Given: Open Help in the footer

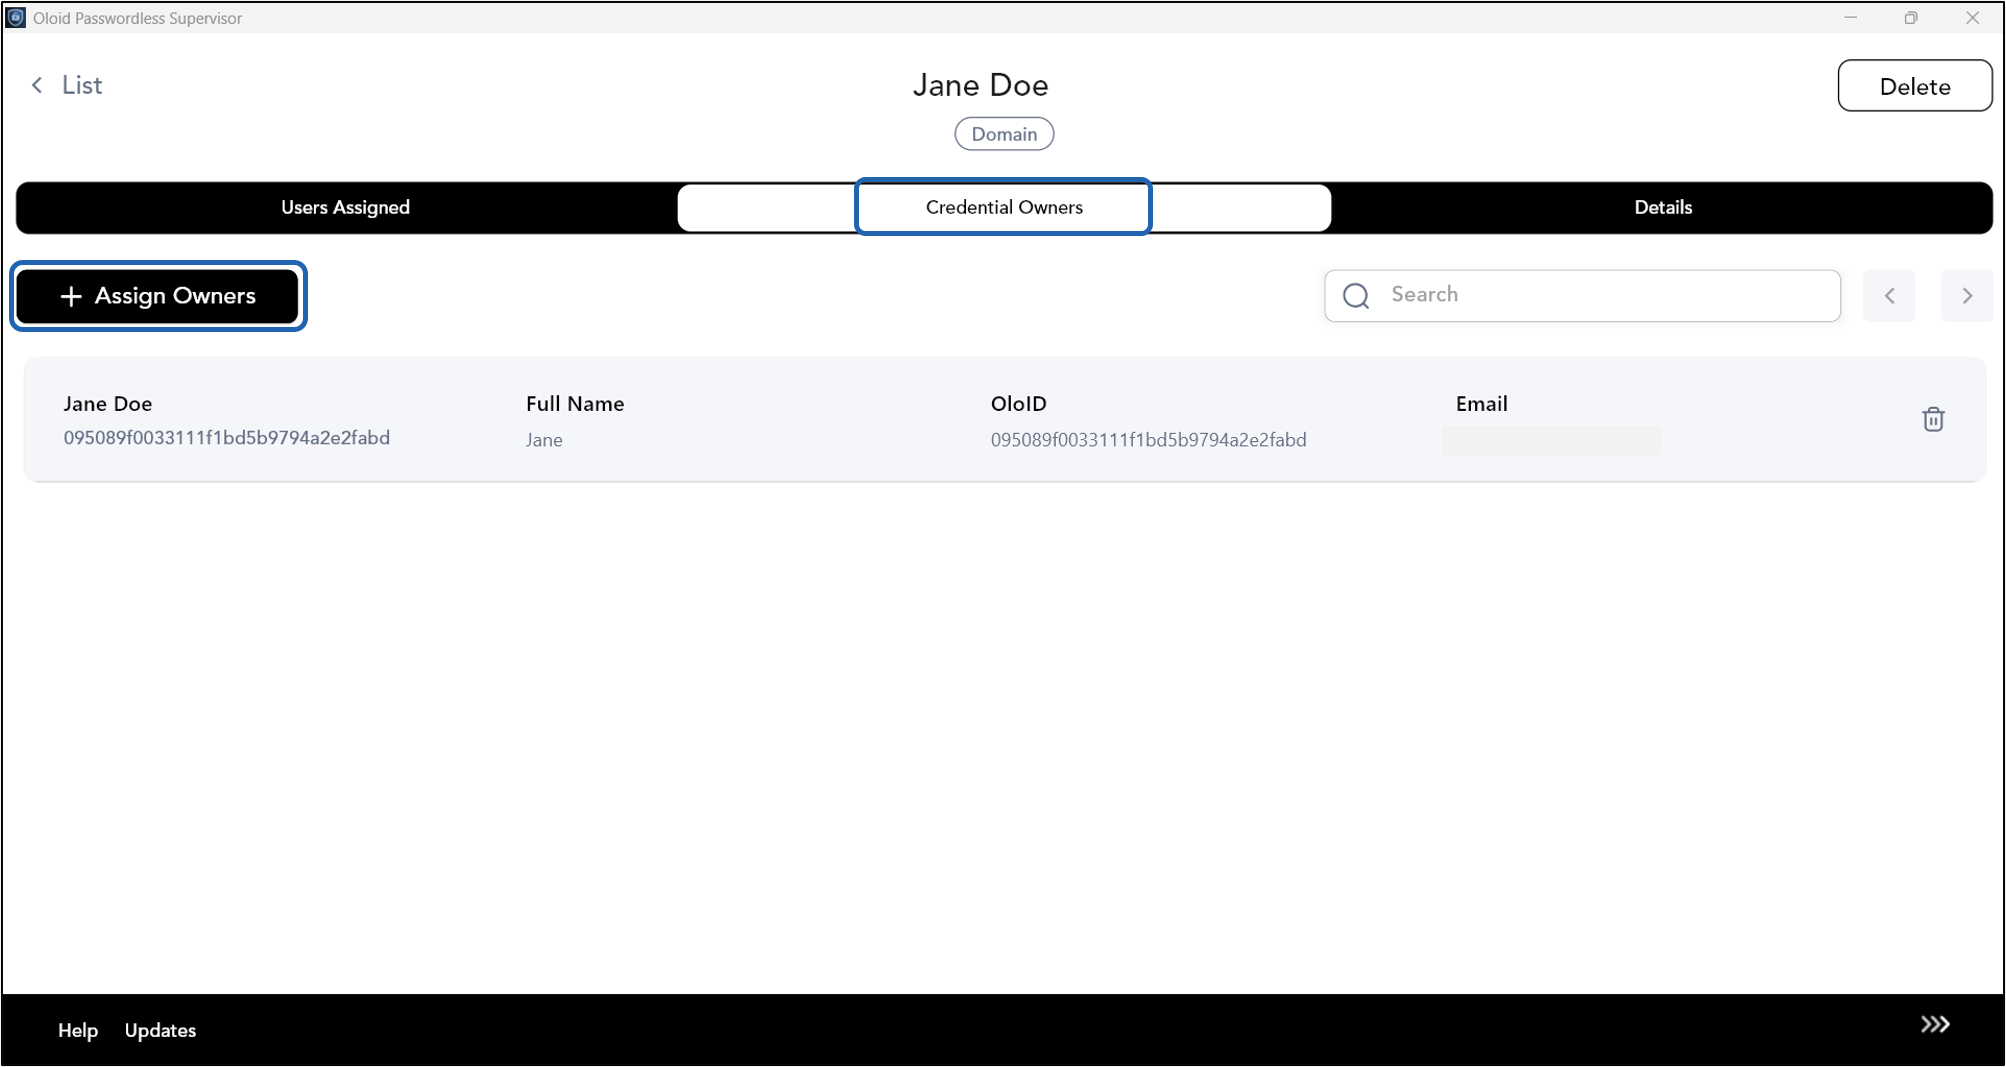Looking at the screenshot, I should point(78,1030).
